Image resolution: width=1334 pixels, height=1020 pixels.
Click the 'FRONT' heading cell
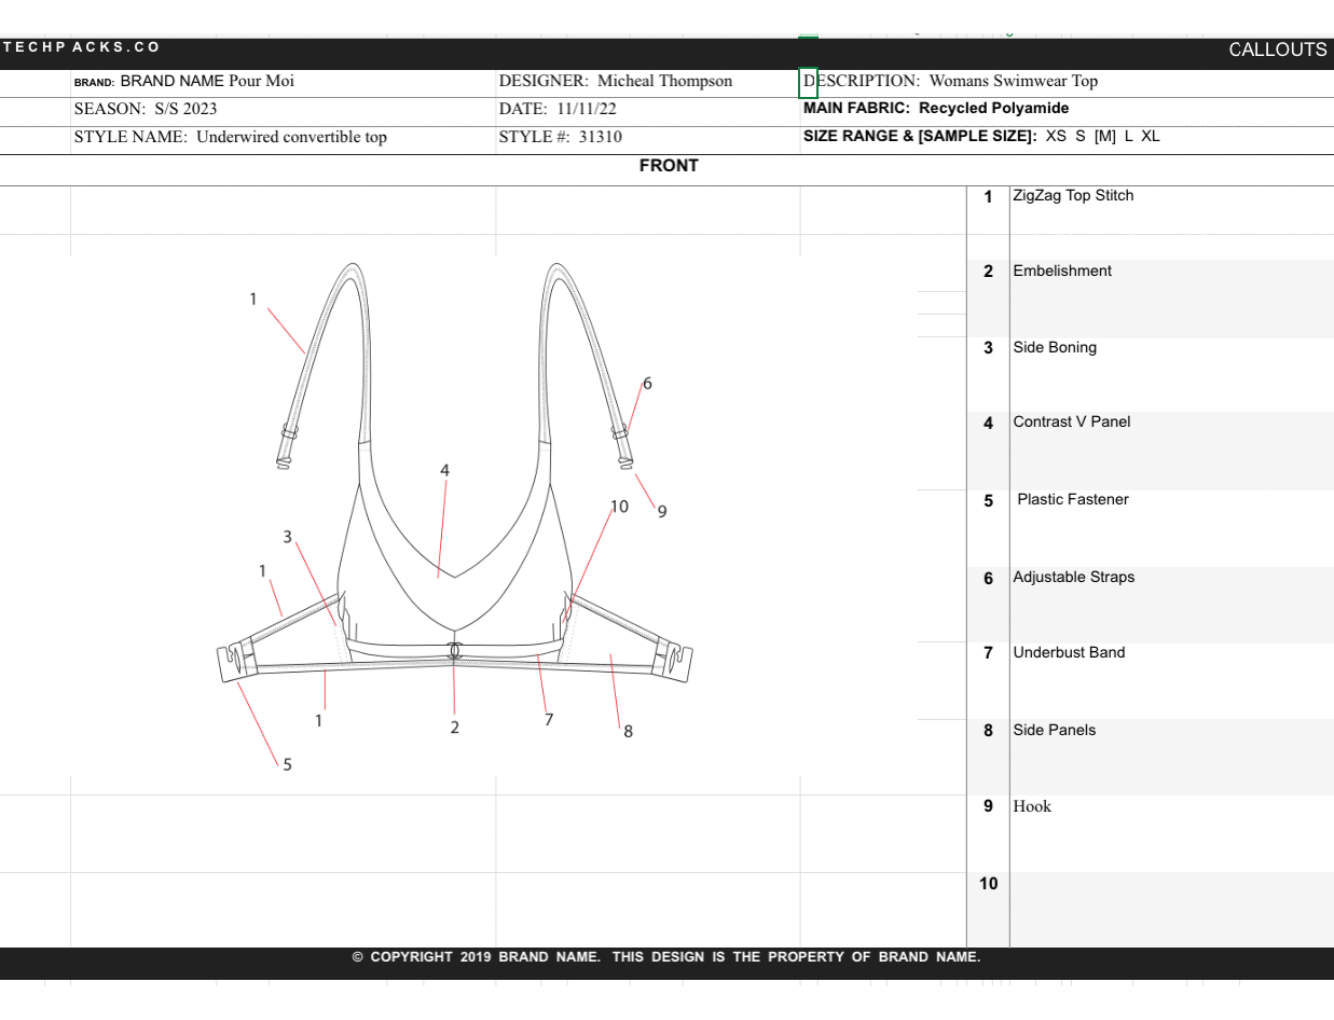[668, 167]
